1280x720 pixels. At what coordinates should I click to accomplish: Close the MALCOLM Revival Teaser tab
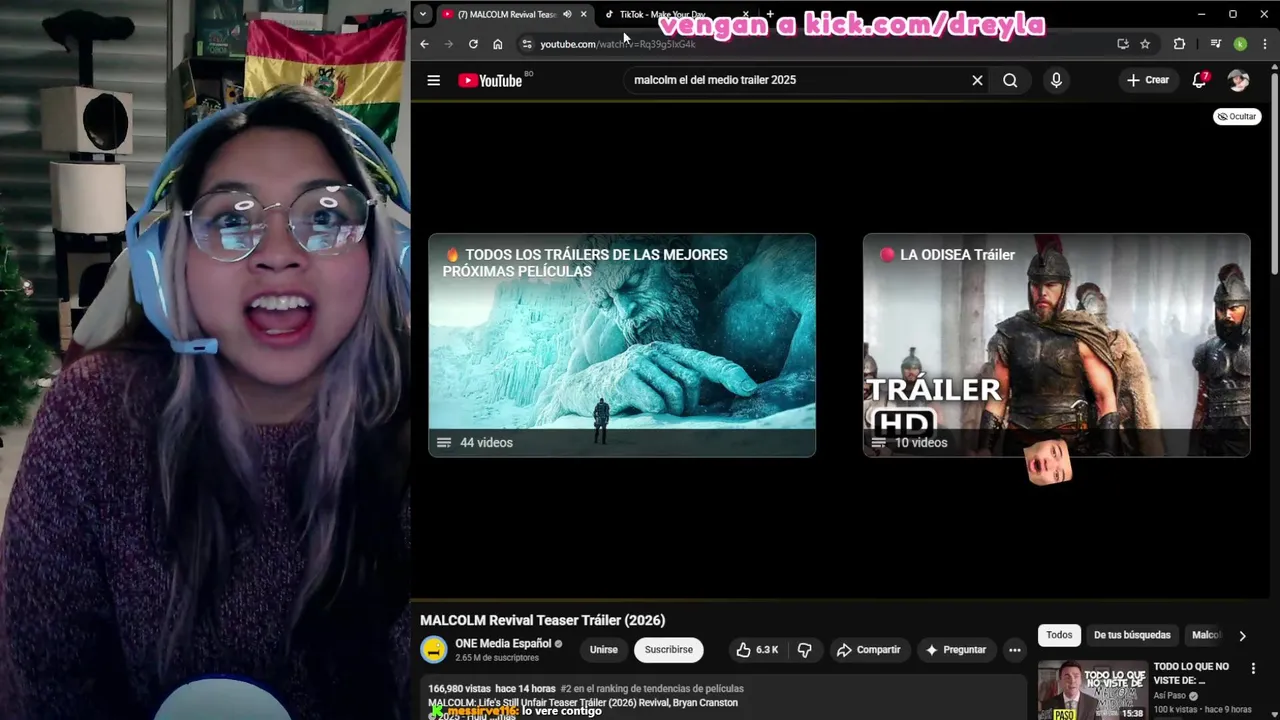[x=583, y=14]
